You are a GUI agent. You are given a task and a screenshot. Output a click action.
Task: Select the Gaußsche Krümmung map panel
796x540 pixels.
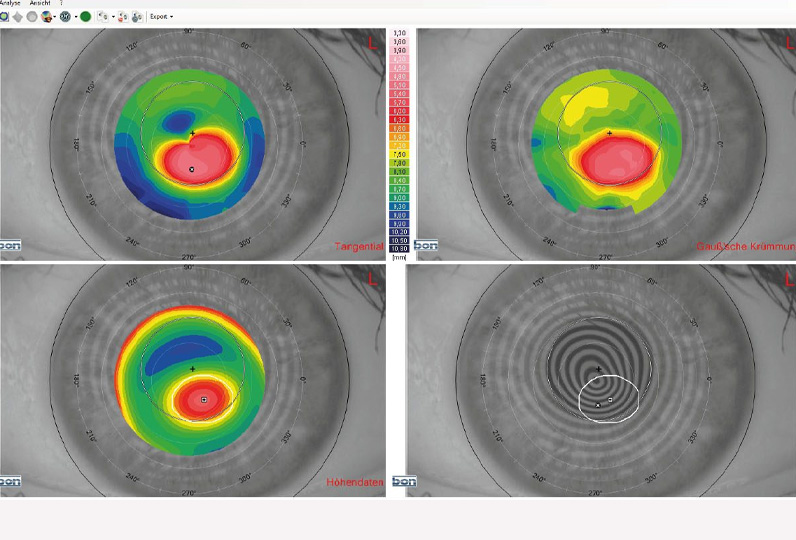tap(606, 144)
